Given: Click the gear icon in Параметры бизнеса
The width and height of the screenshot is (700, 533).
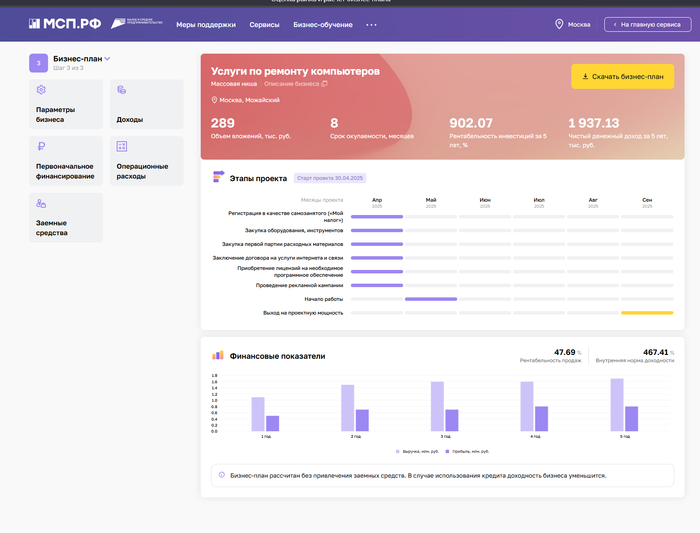Looking at the screenshot, I should [40, 90].
